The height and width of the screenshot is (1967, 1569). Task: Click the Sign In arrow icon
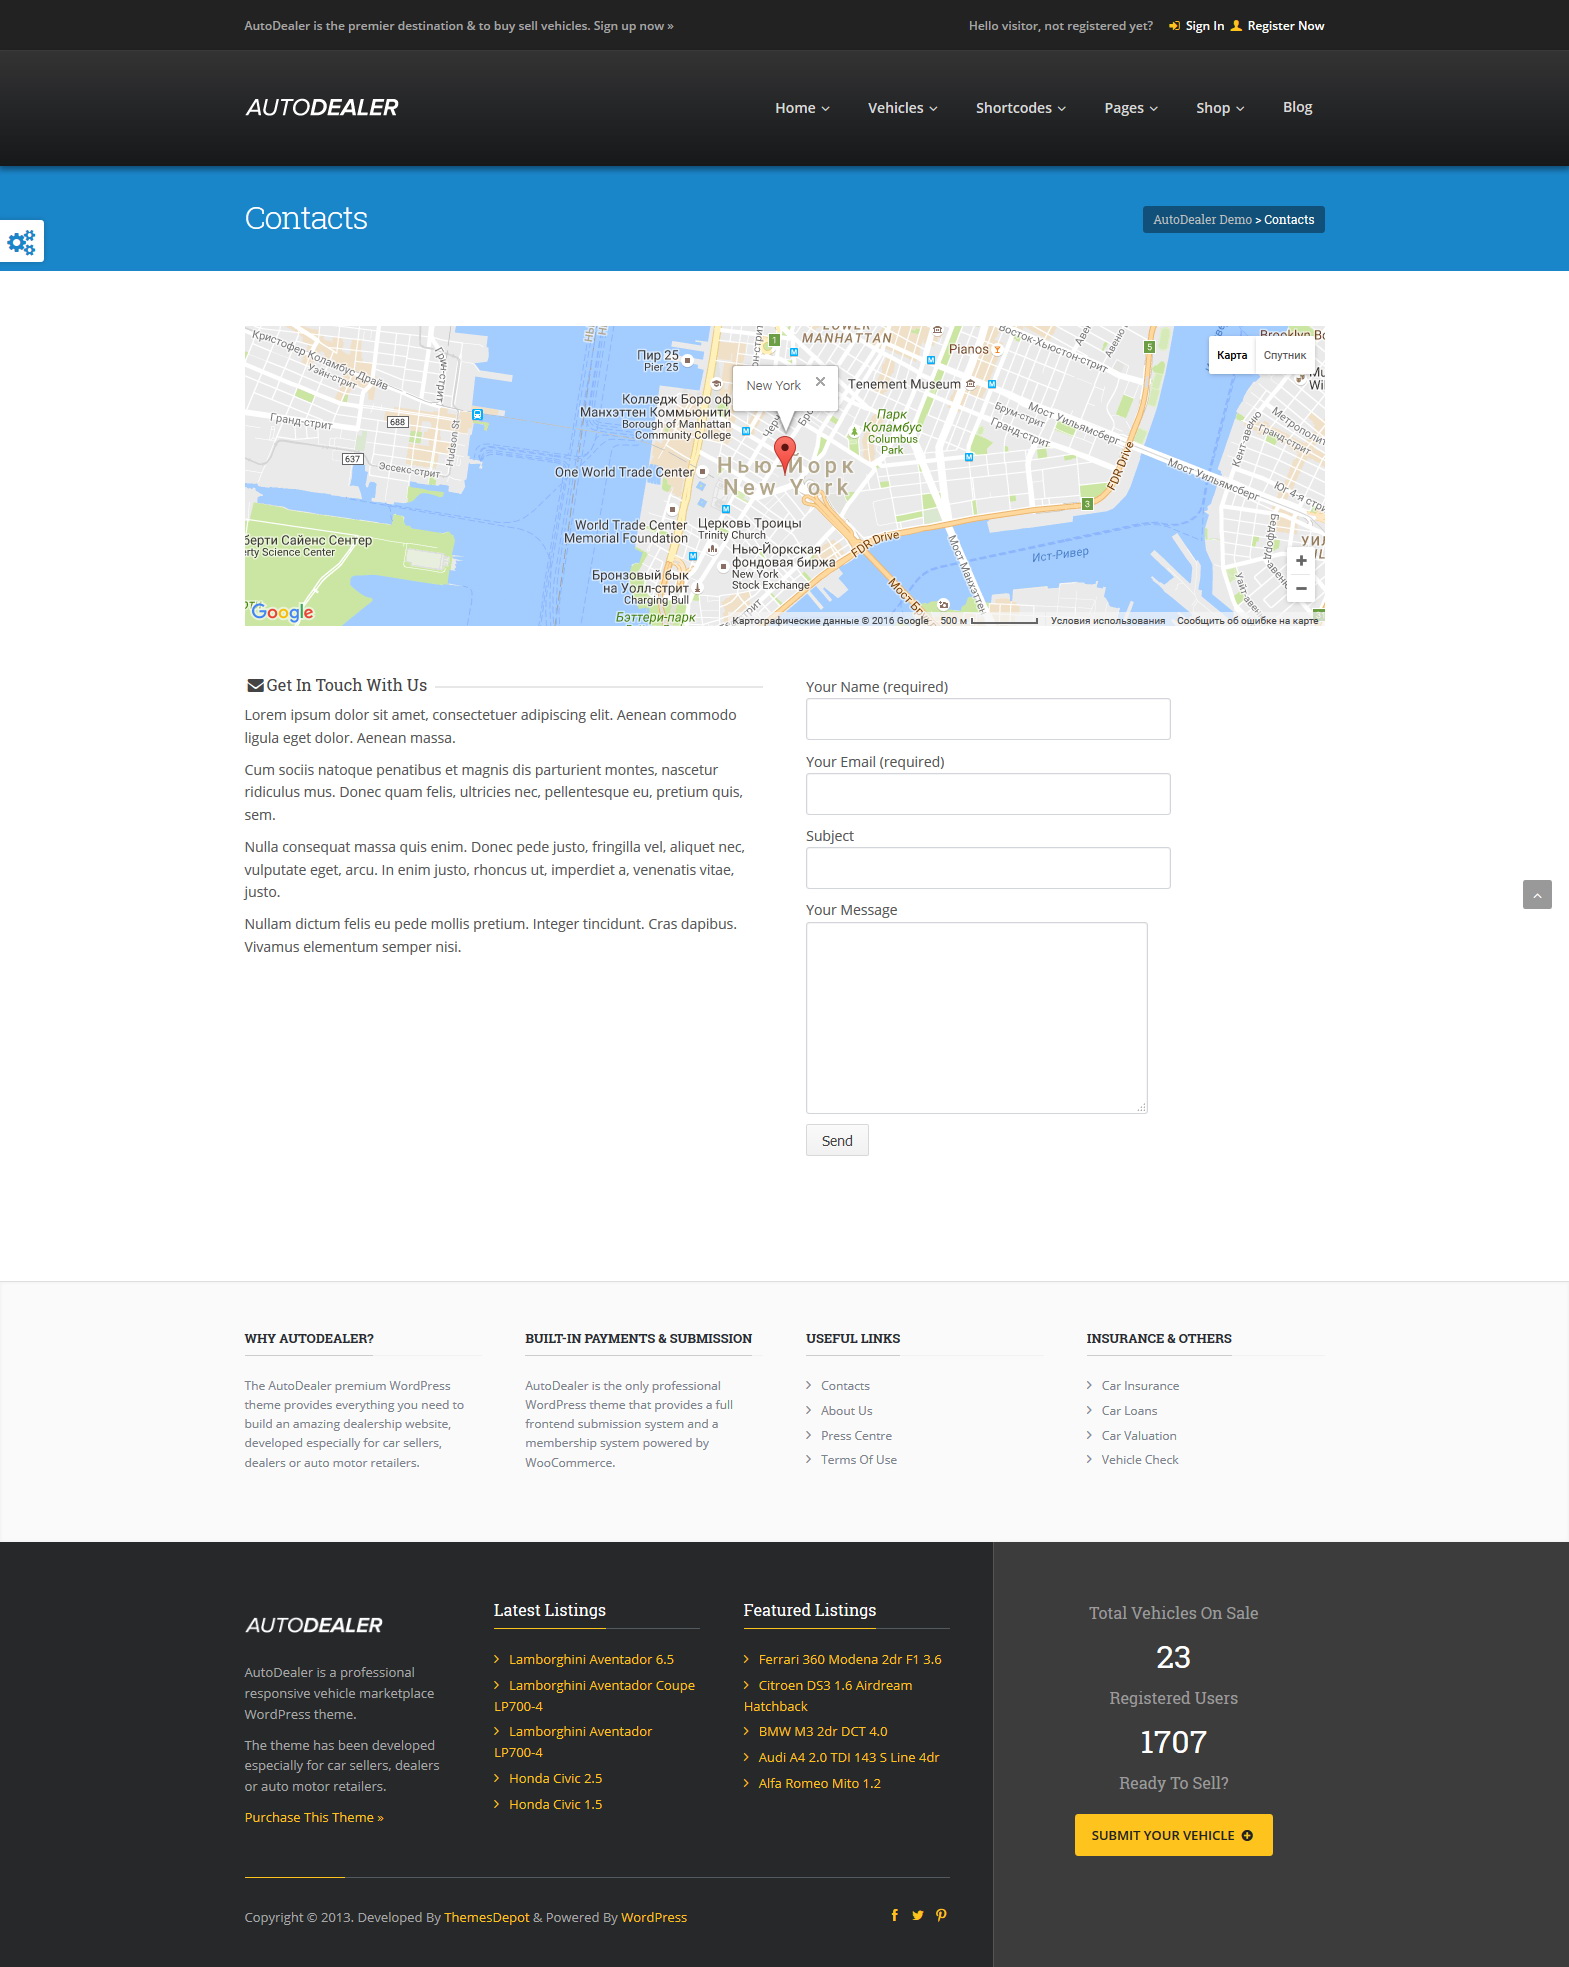[1174, 26]
